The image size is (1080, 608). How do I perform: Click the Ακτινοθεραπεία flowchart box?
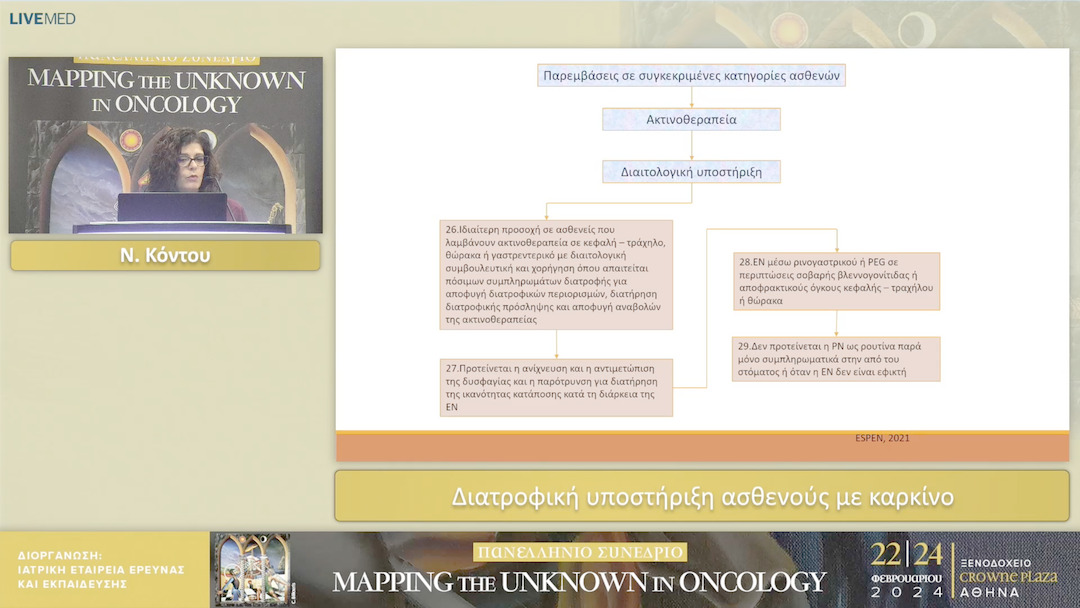[691, 119]
